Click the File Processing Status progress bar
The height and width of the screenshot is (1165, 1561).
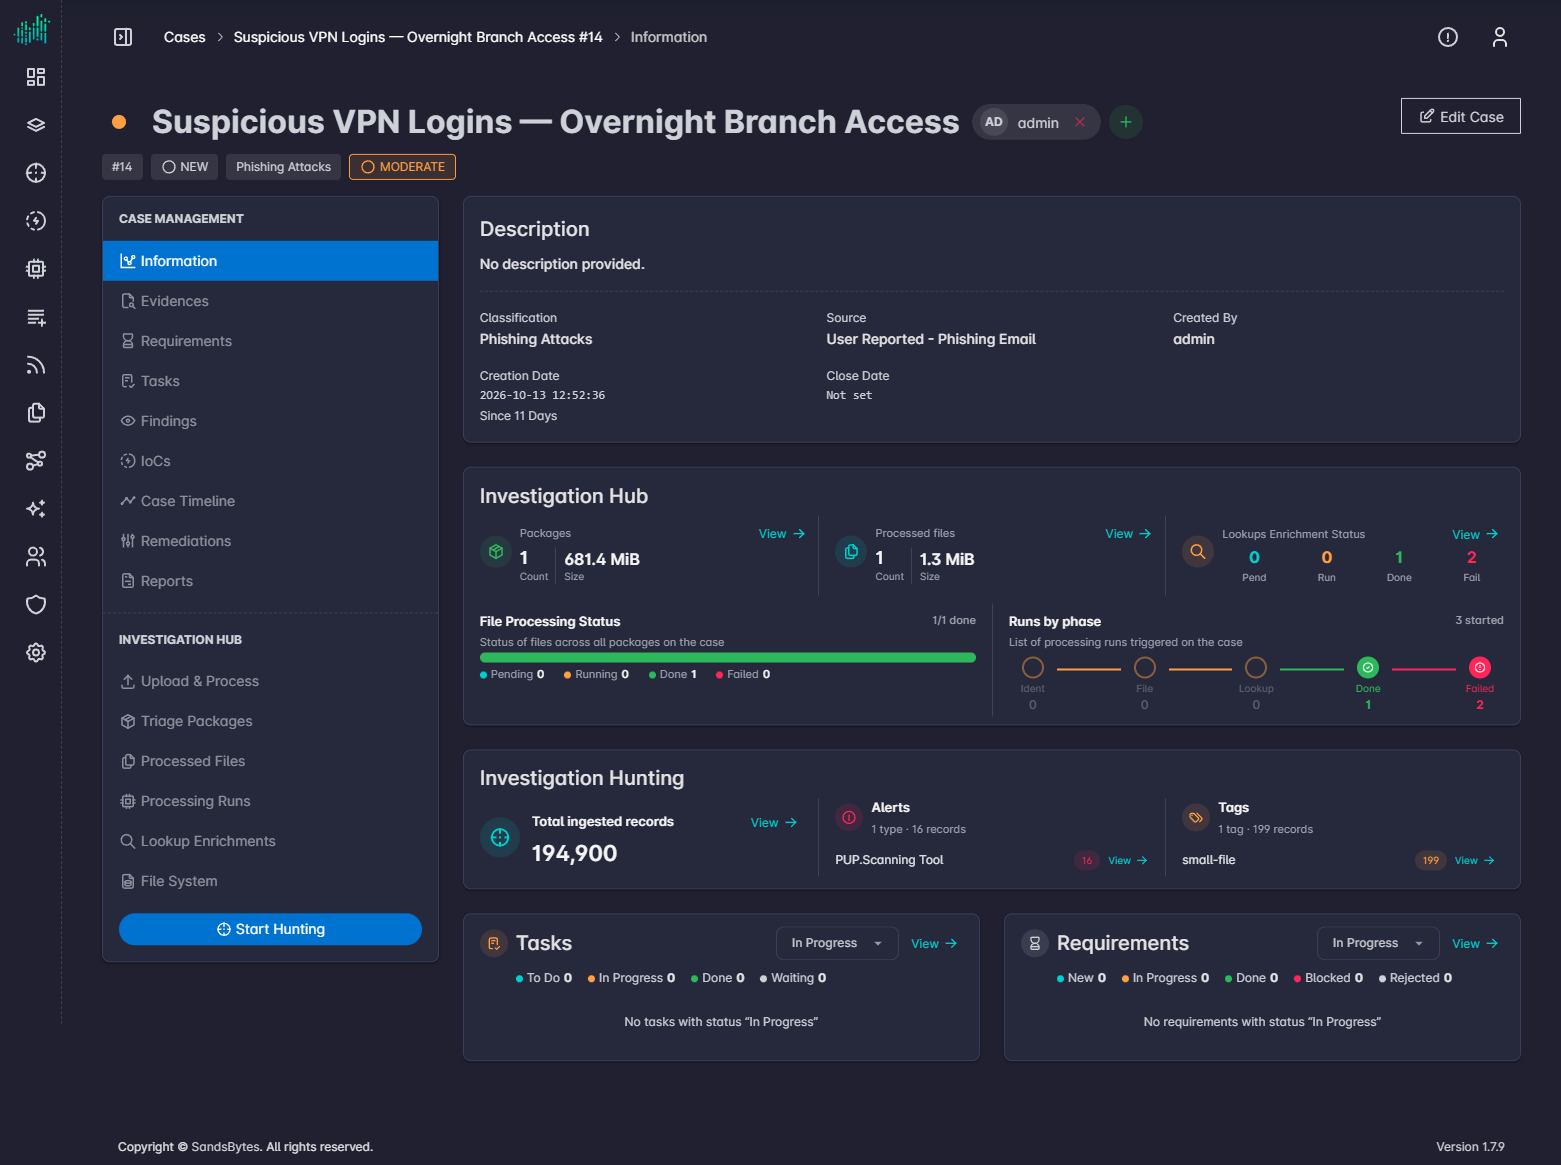(728, 658)
